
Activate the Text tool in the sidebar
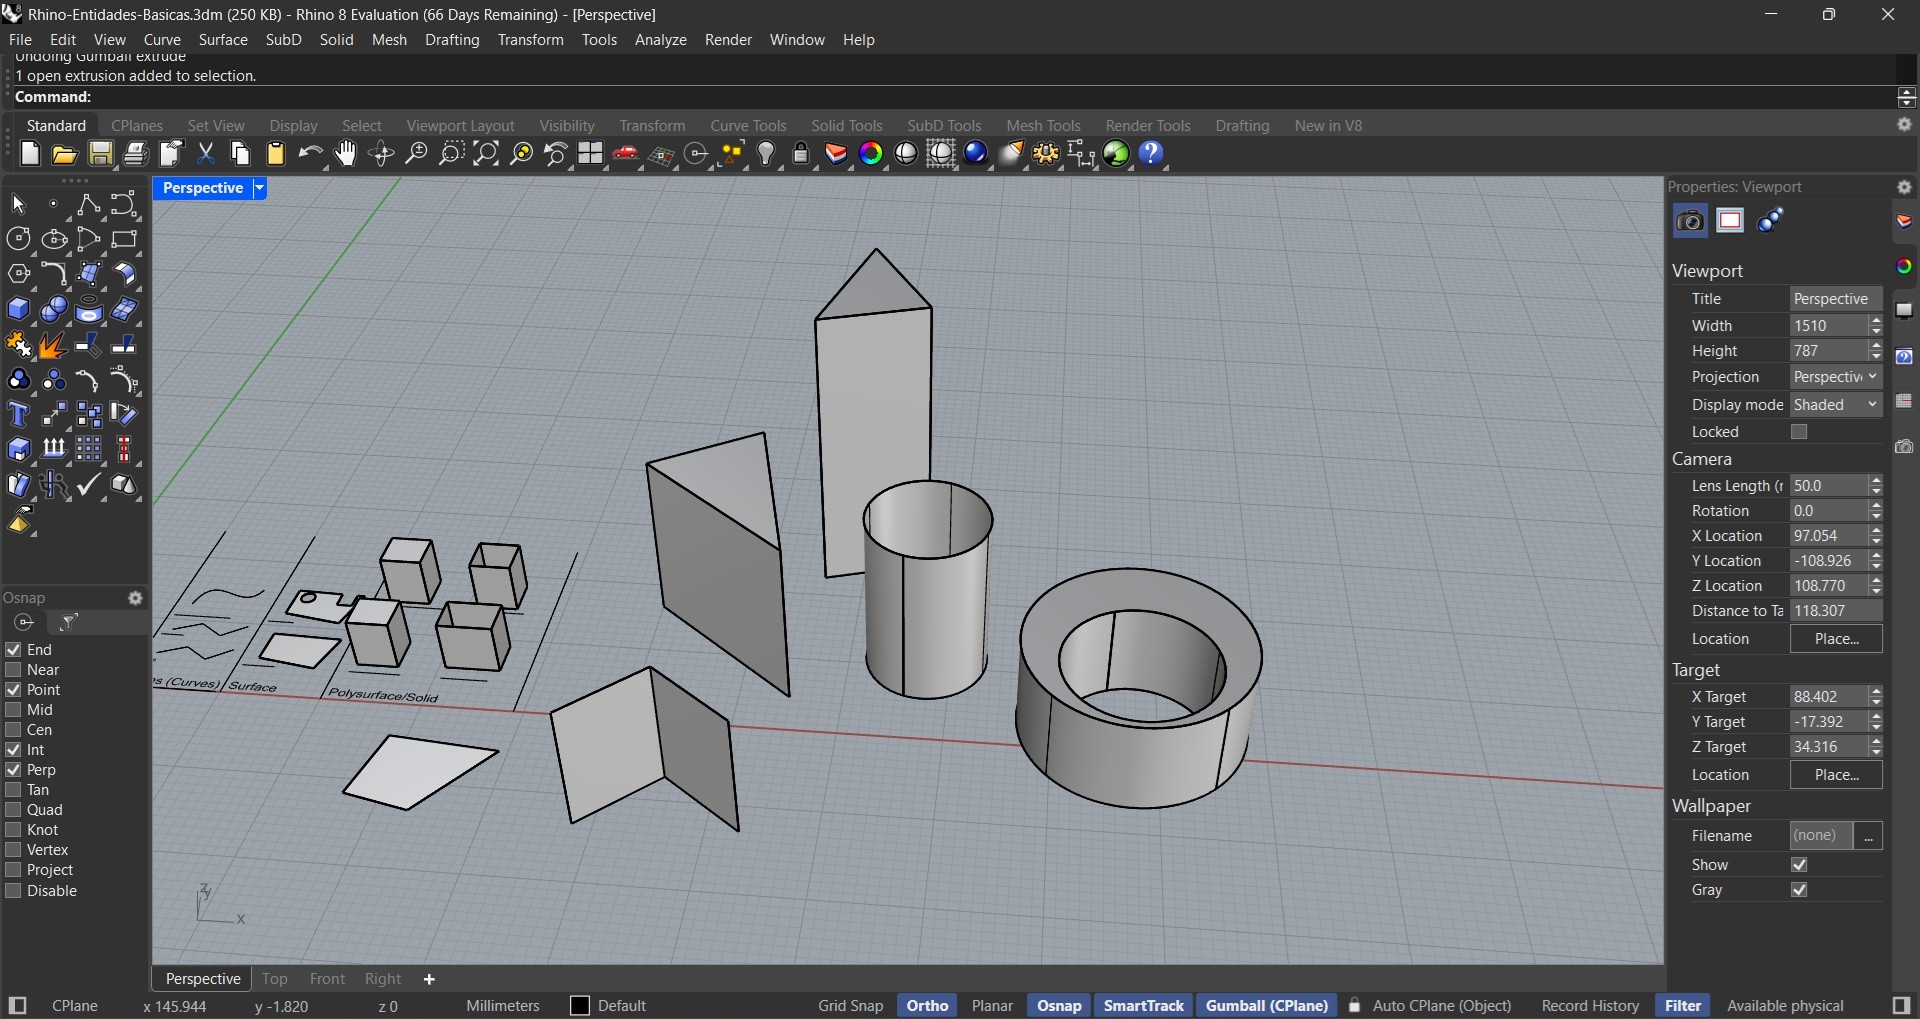[x=18, y=414]
